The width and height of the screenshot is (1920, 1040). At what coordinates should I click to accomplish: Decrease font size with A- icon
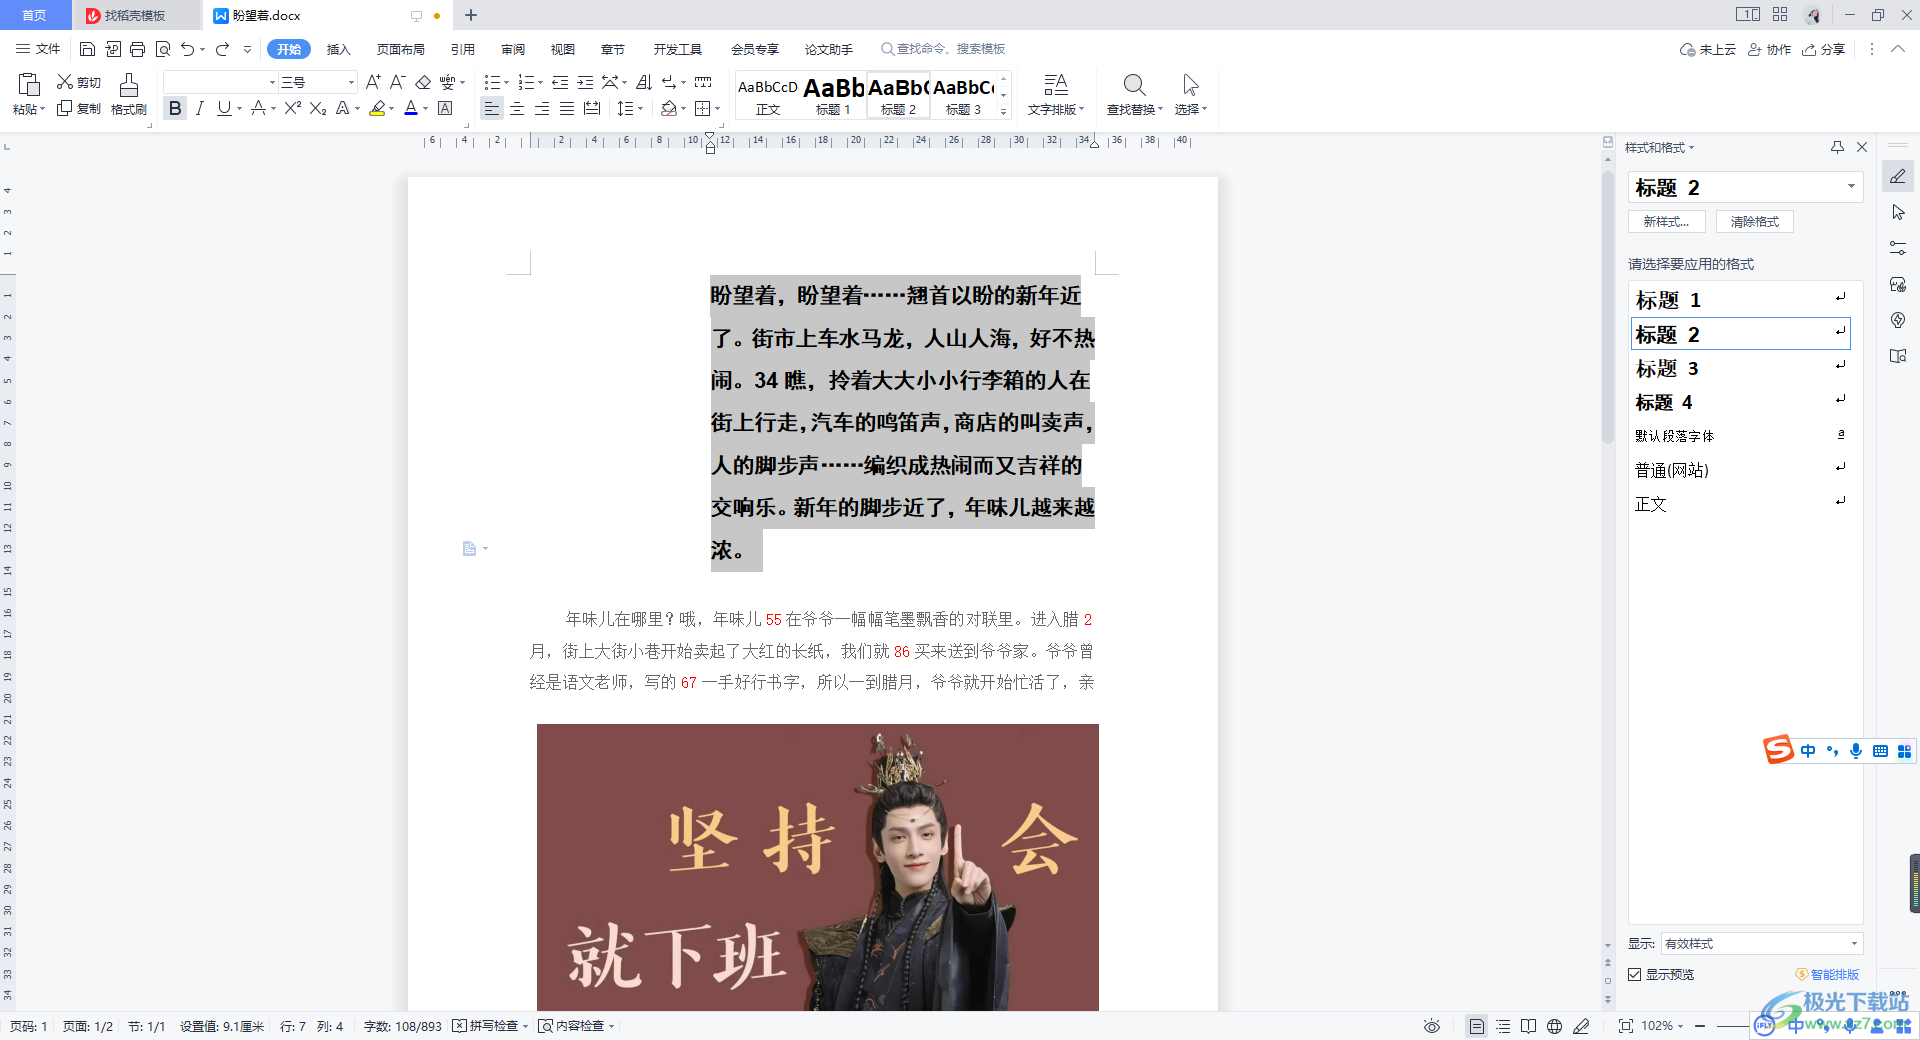397,82
